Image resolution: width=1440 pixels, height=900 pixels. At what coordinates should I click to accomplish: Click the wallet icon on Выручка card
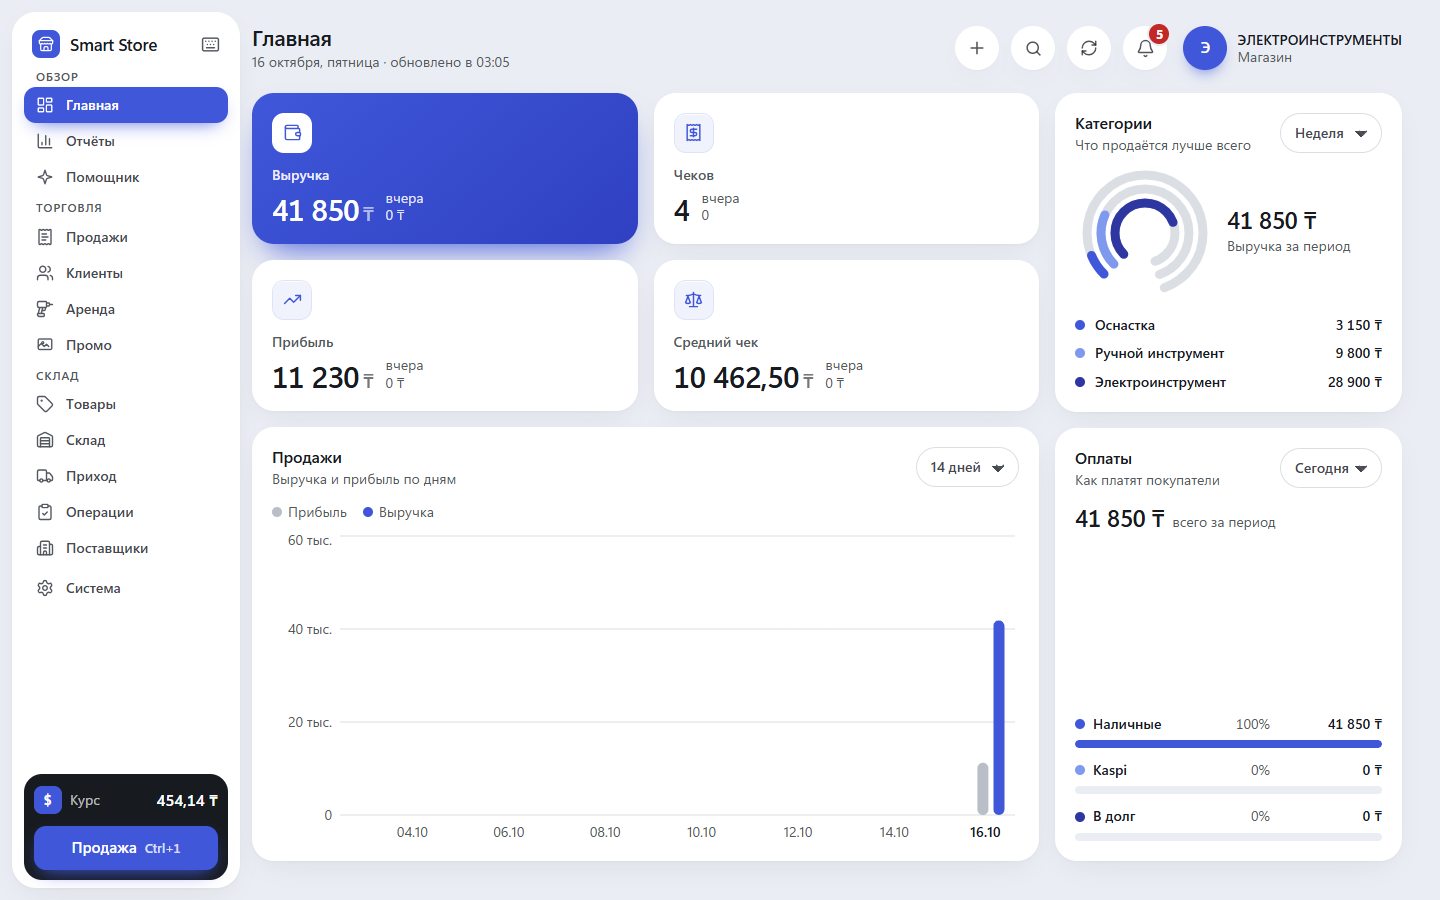coord(292,133)
